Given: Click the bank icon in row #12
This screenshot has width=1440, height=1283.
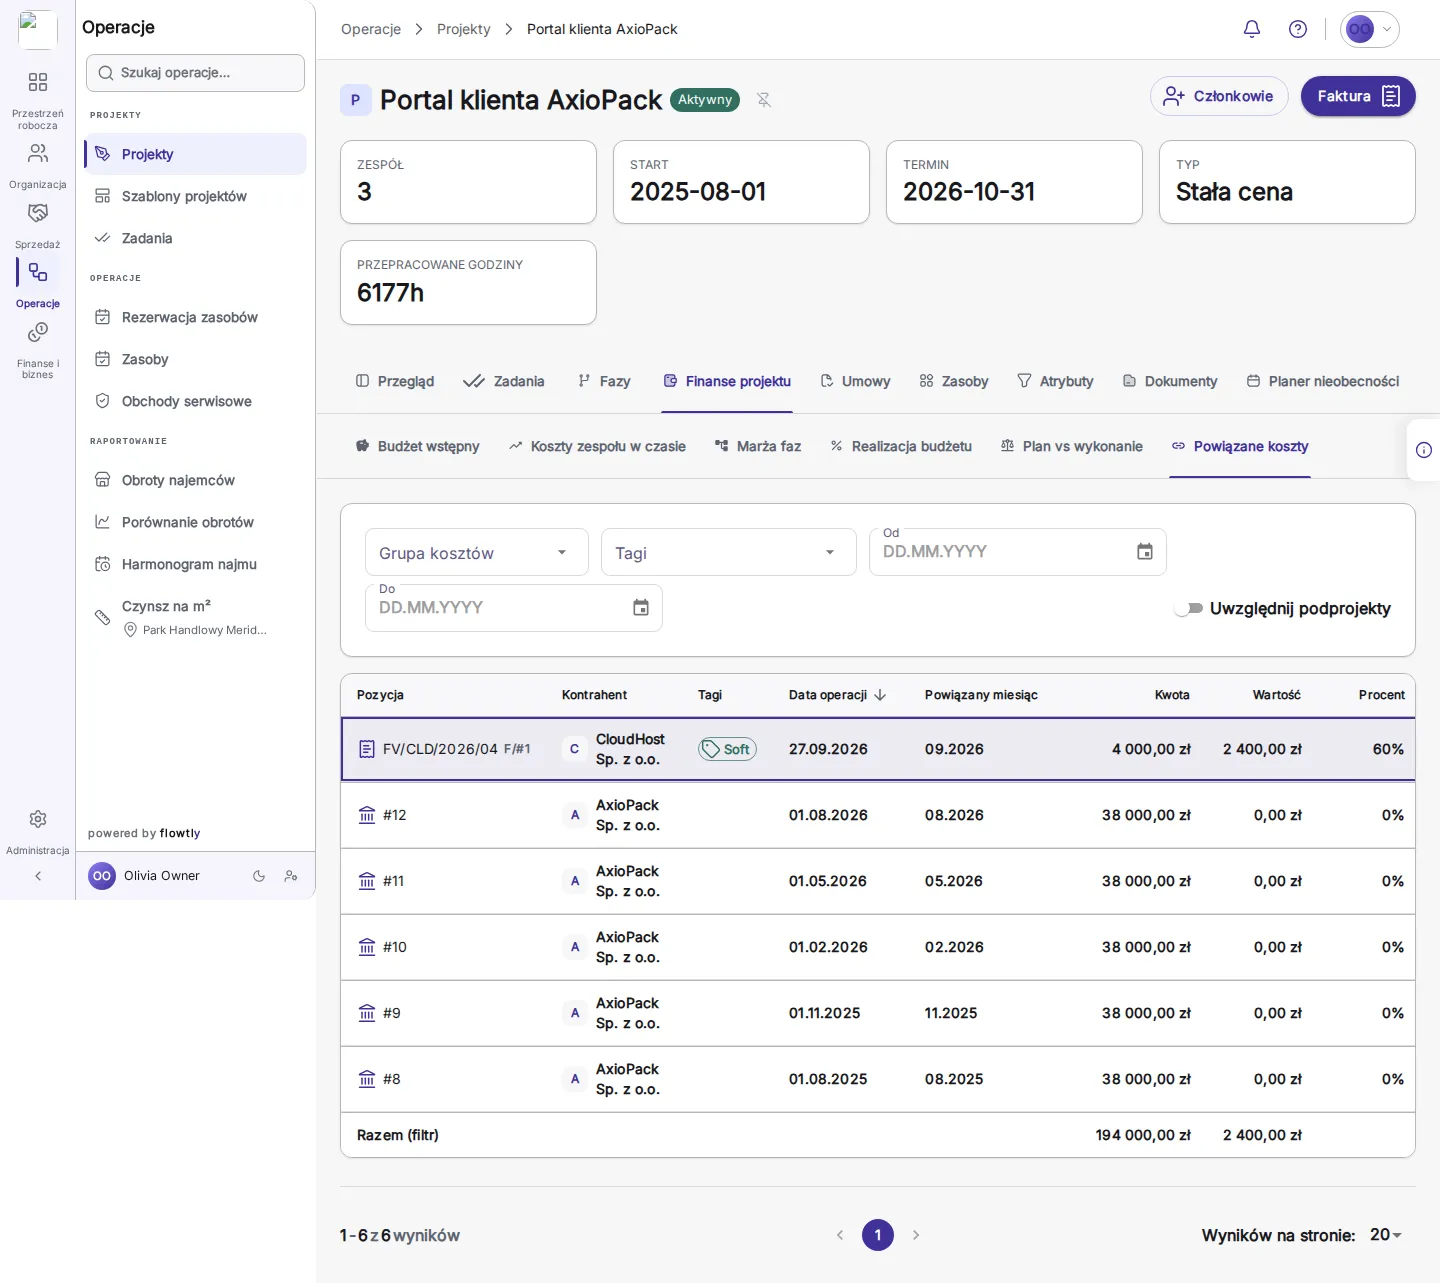Looking at the screenshot, I should click(367, 815).
